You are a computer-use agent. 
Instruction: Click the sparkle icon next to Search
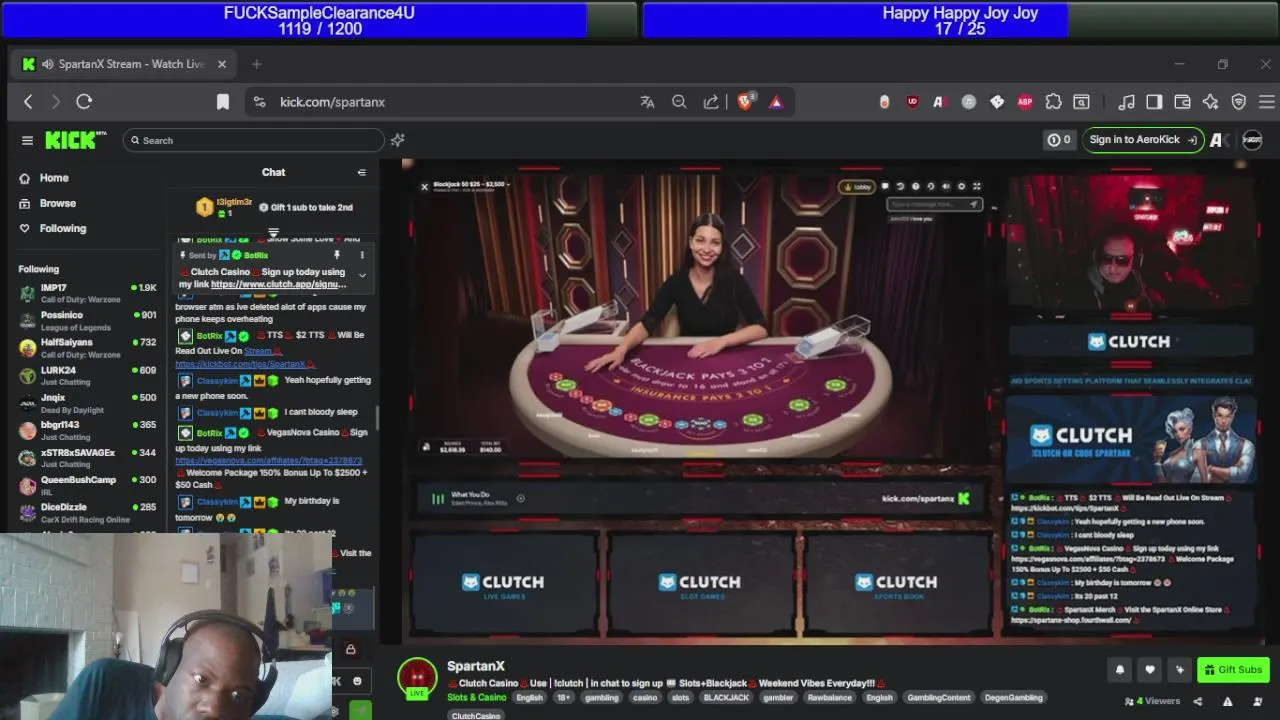pos(398,140)
